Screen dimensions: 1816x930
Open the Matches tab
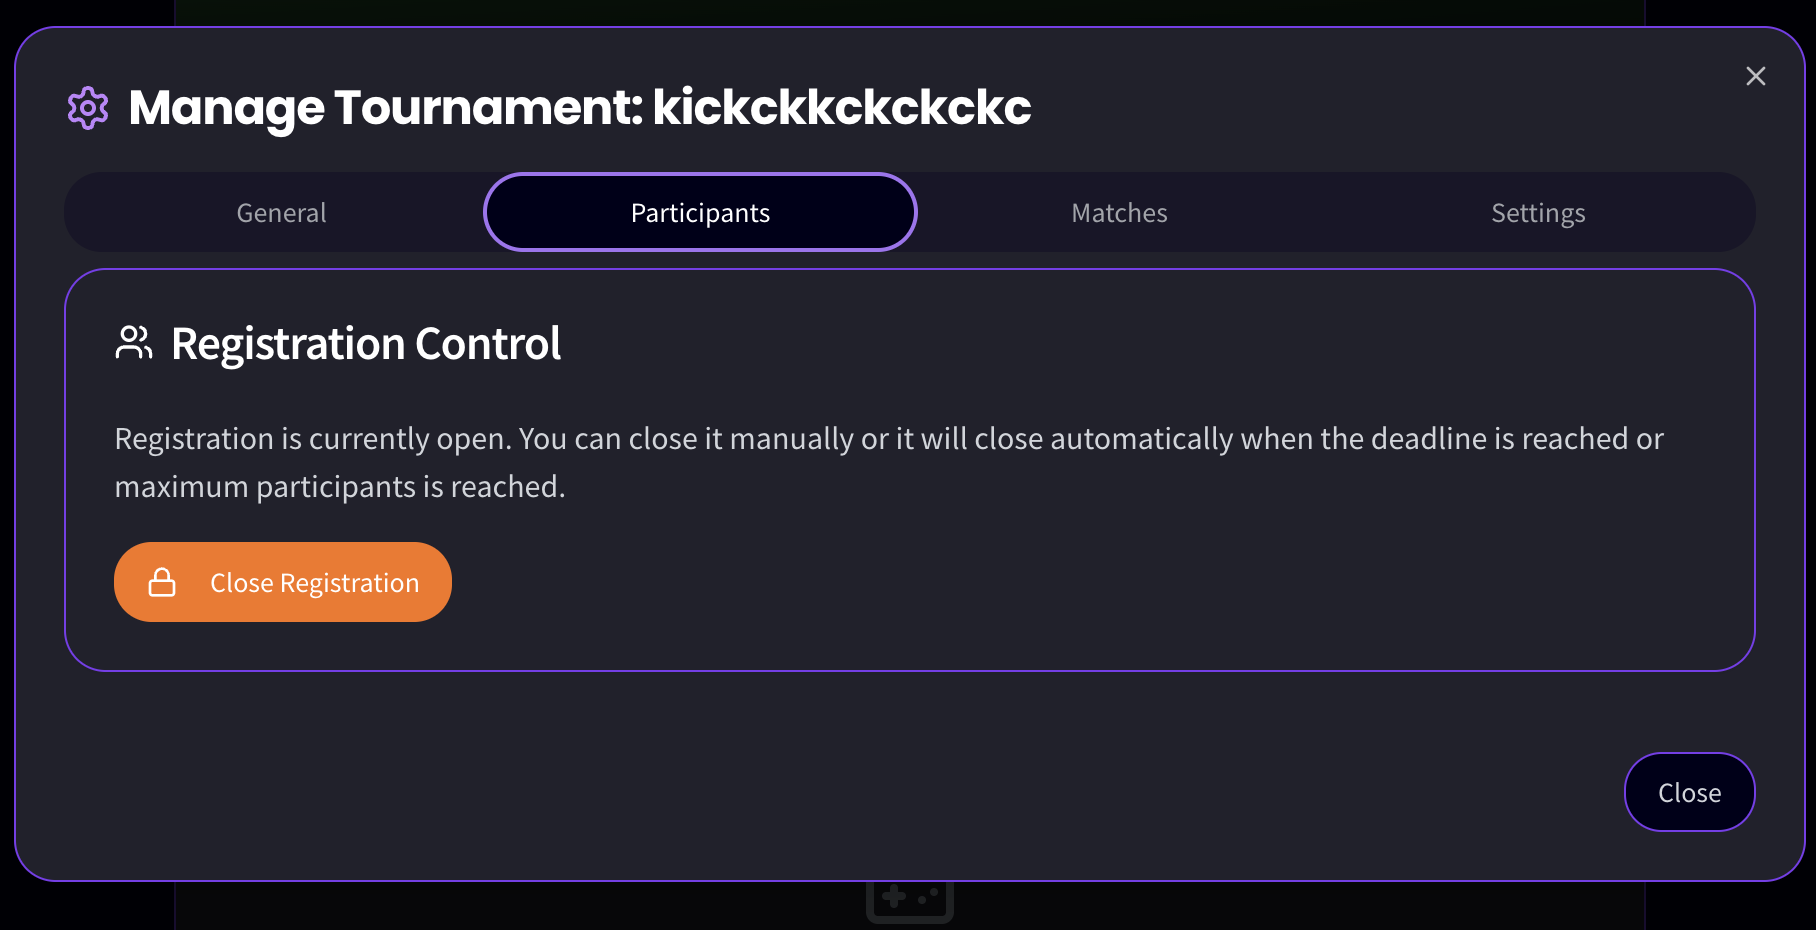coord(1119,212)
